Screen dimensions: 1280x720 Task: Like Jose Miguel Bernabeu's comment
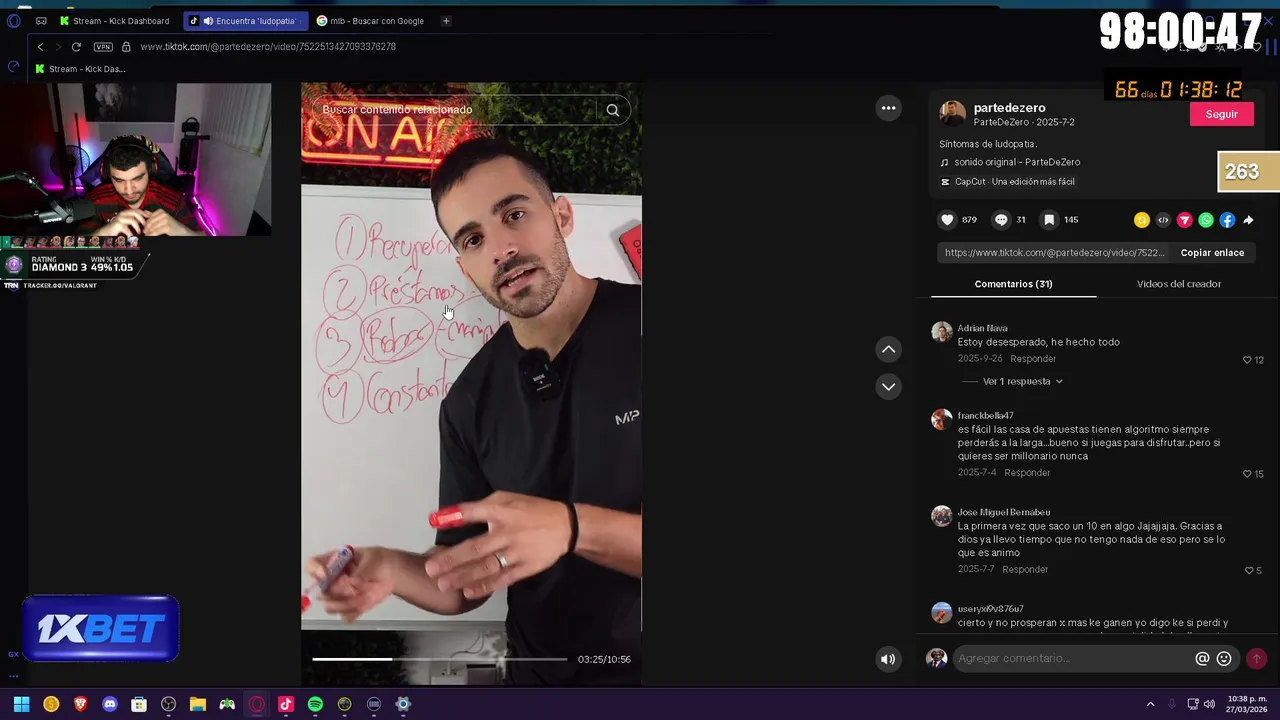click(x=1249, y=571)
